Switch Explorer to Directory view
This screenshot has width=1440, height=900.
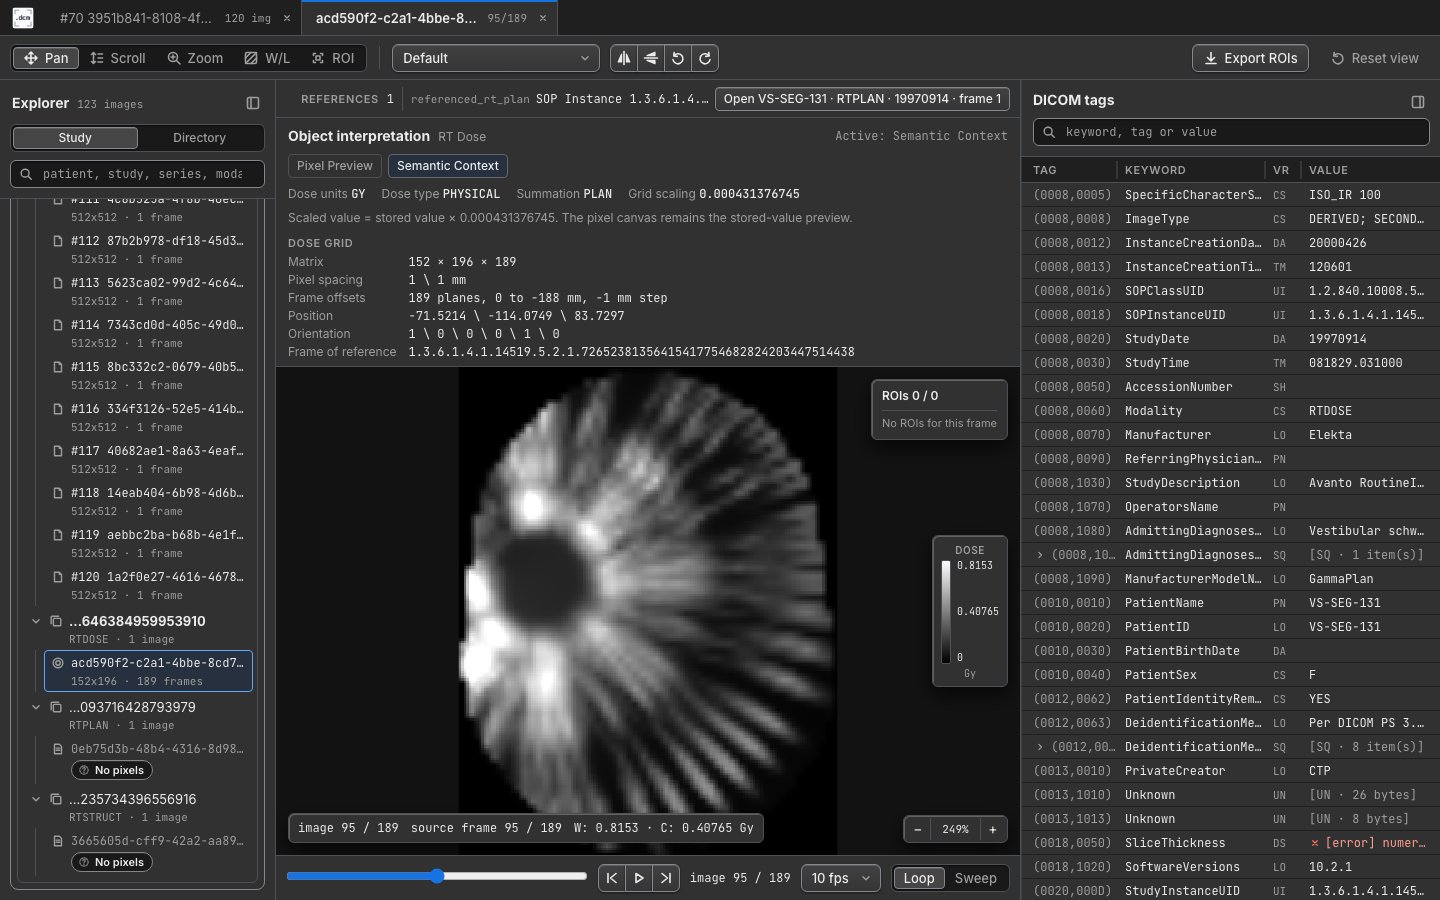tap(199, 138)
